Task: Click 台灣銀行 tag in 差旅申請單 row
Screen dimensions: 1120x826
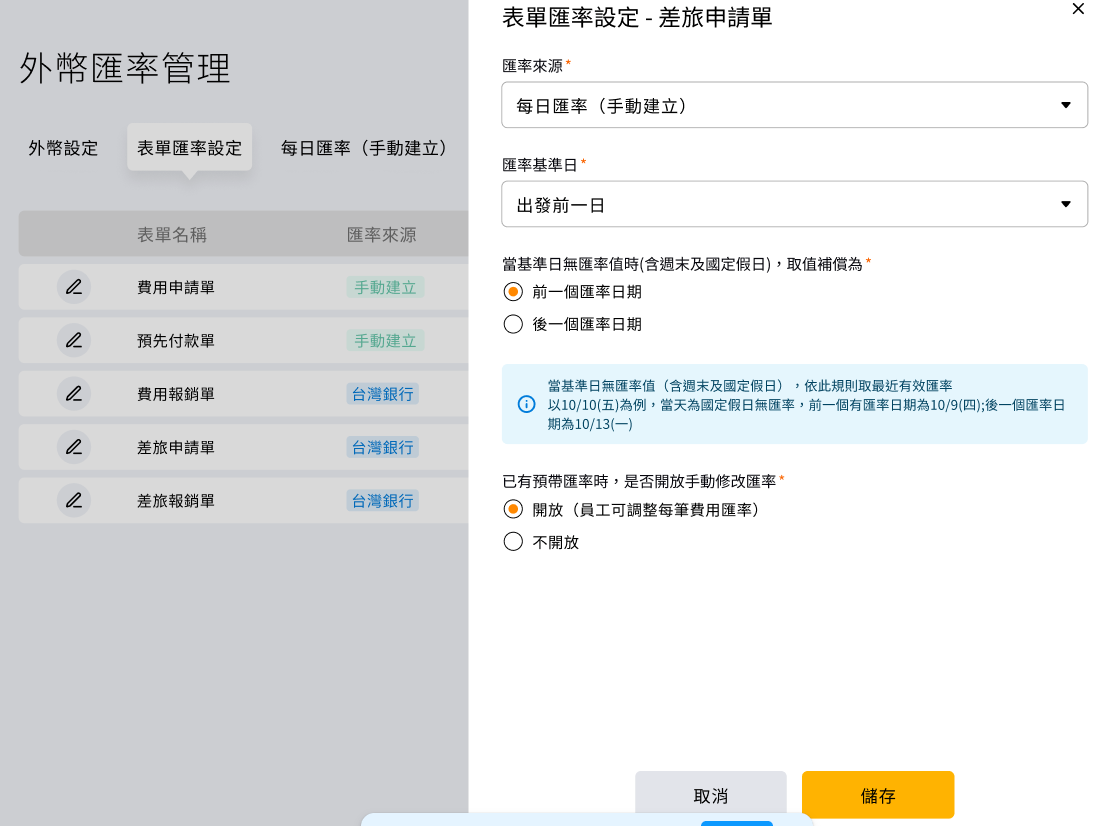Action: [x=383, y=447]
